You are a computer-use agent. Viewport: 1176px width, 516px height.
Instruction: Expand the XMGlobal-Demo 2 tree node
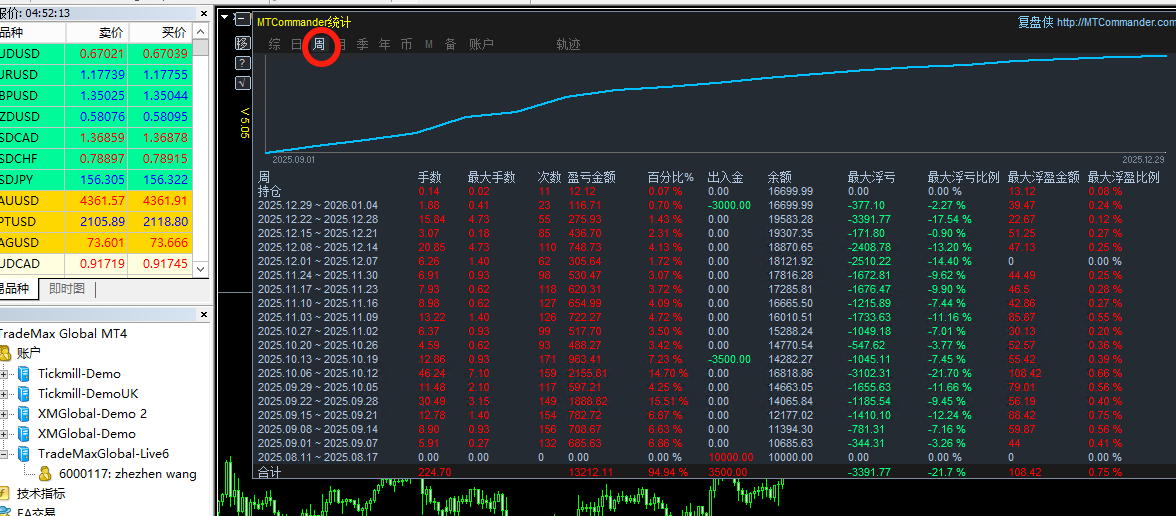[x=4, y=414]
